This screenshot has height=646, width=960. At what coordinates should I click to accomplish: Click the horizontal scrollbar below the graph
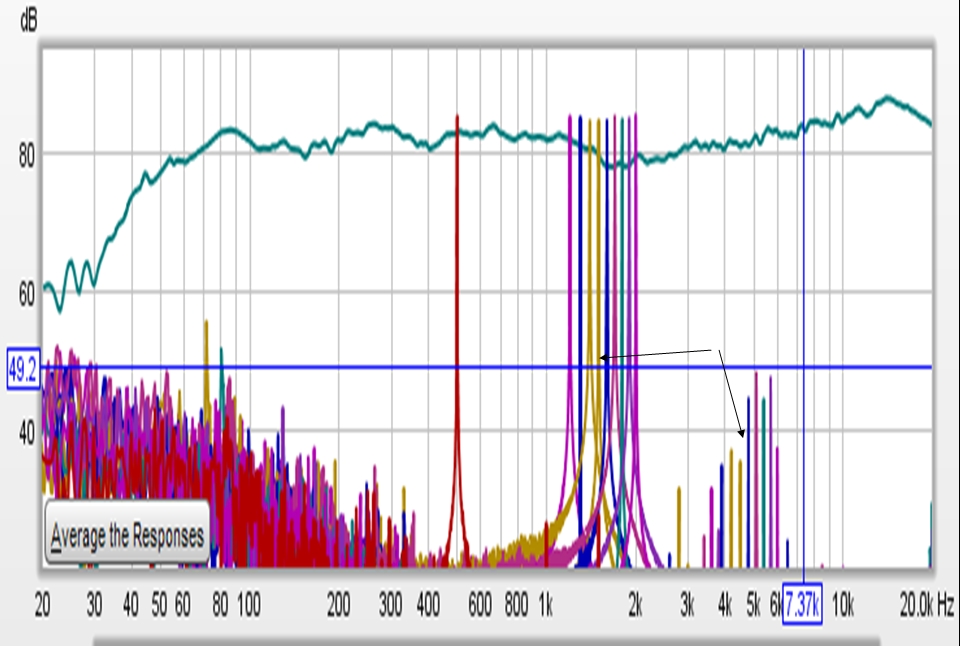click(486, 641)
